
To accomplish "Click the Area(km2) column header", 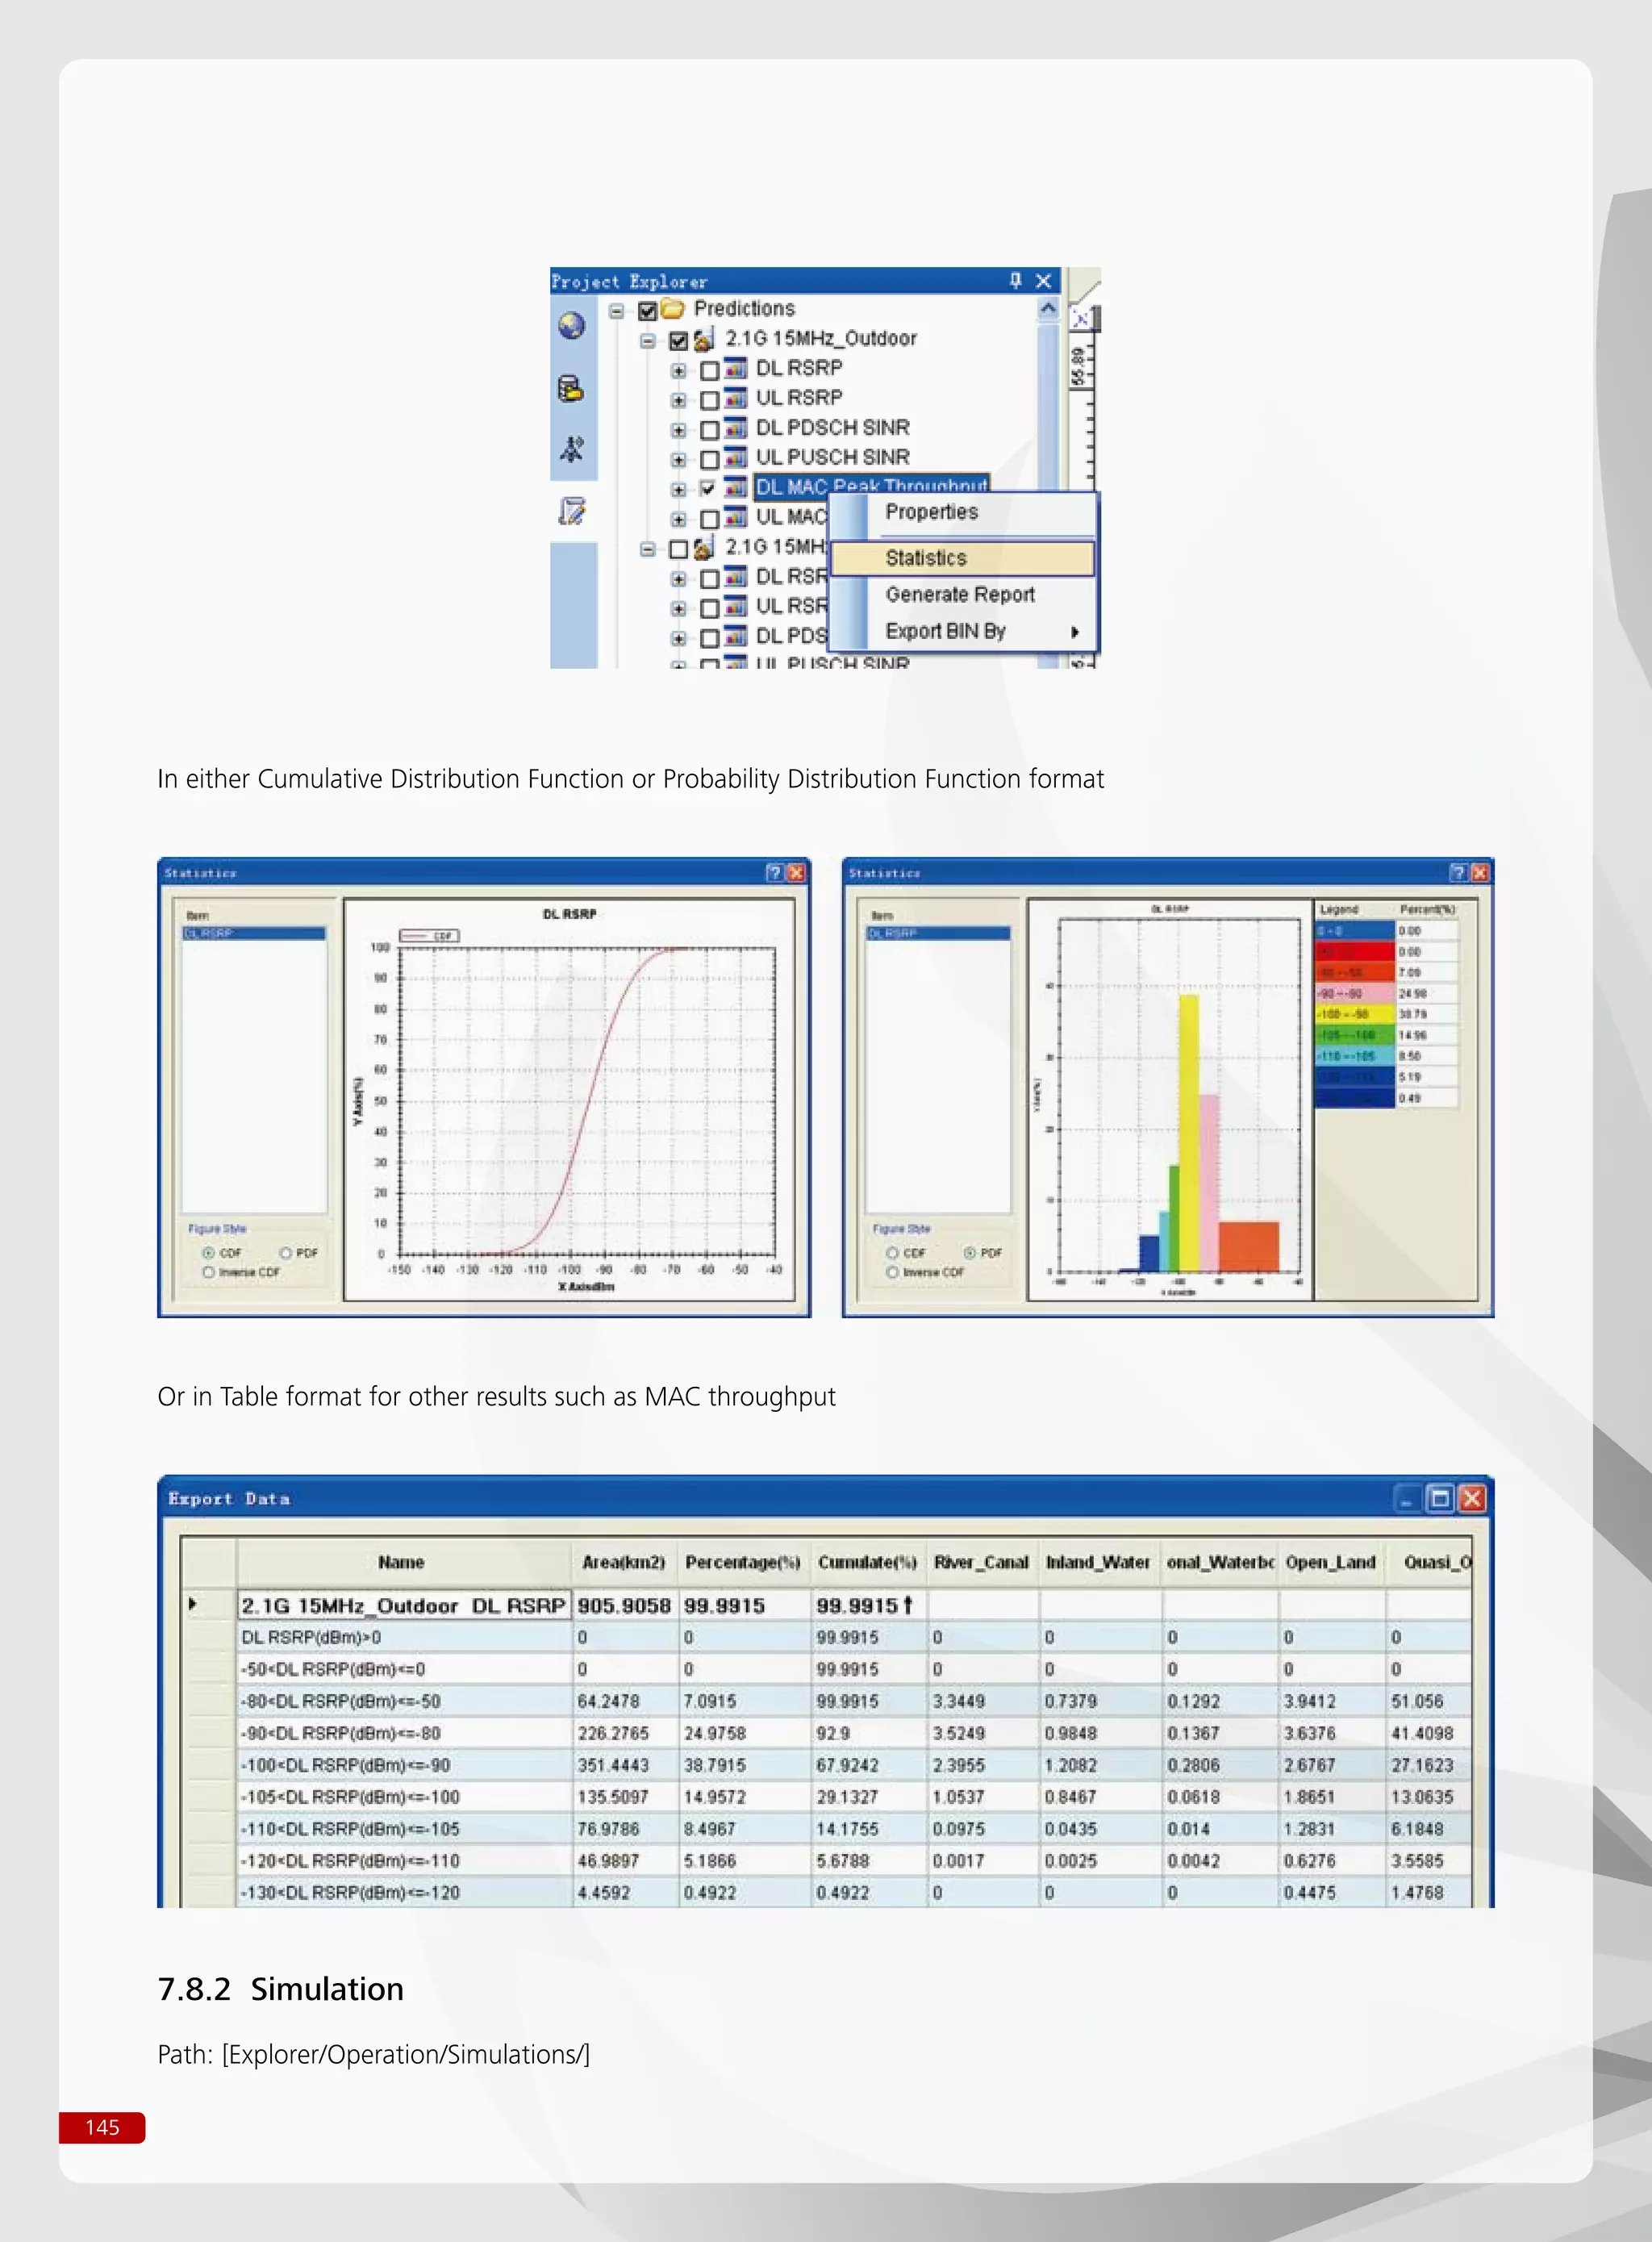I will (624, 1562).
